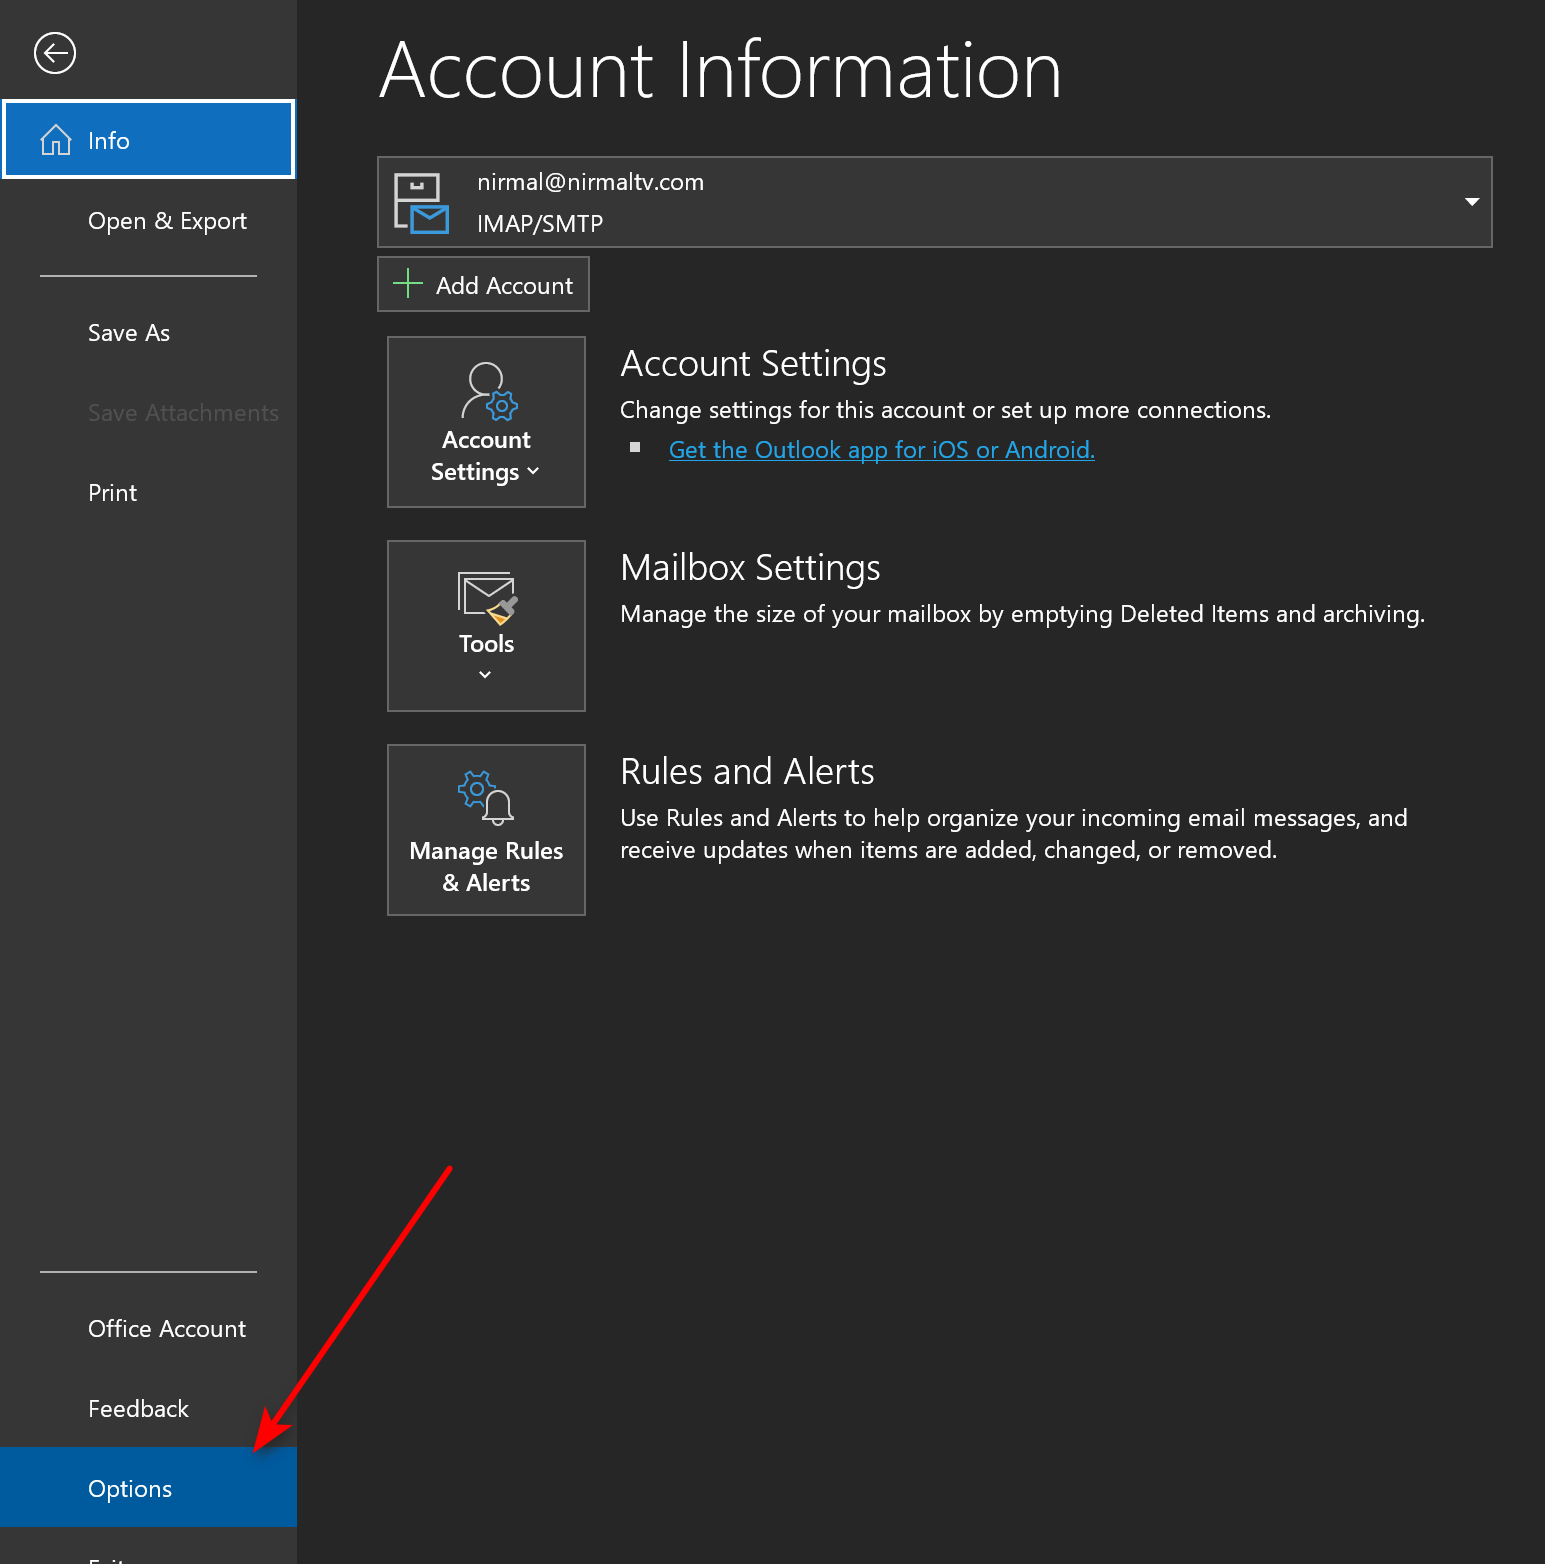
Task: Click the Rules and Alerts heading
Action: pyautogui.click(x=747, y=772)
